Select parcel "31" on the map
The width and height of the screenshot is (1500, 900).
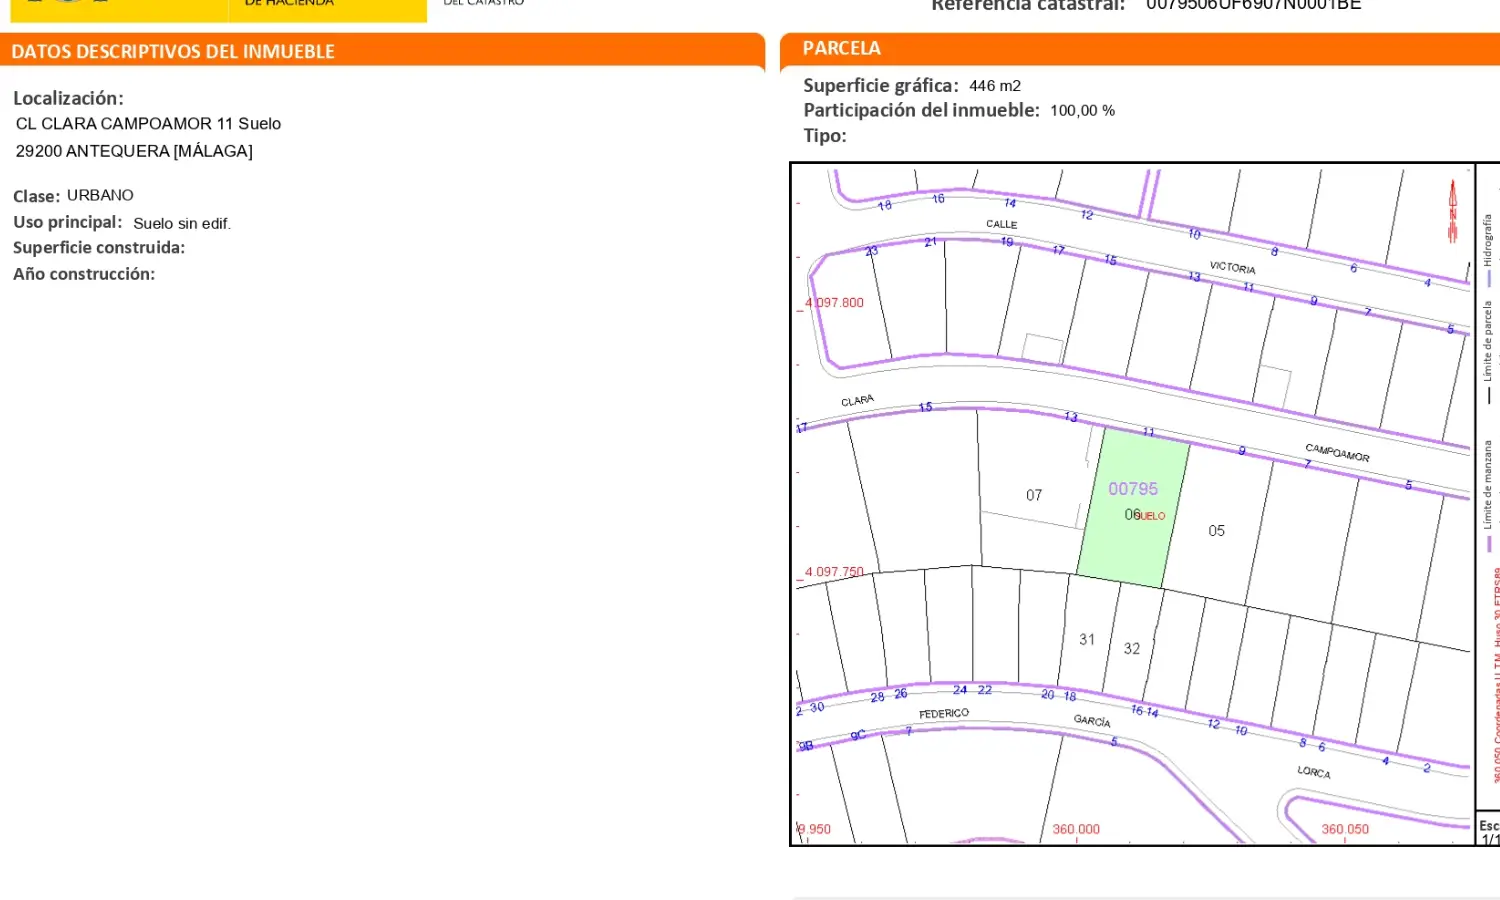point(1087,640)
